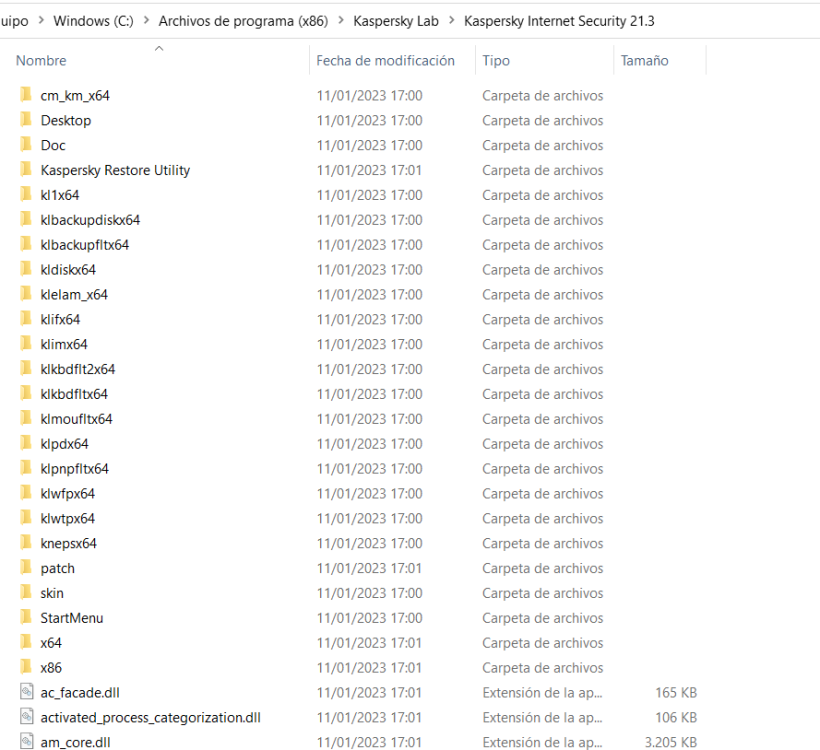Screen dimensions: 820x750
Task: Click activated_process_categorization.dll file name
Action: point(151,718)
